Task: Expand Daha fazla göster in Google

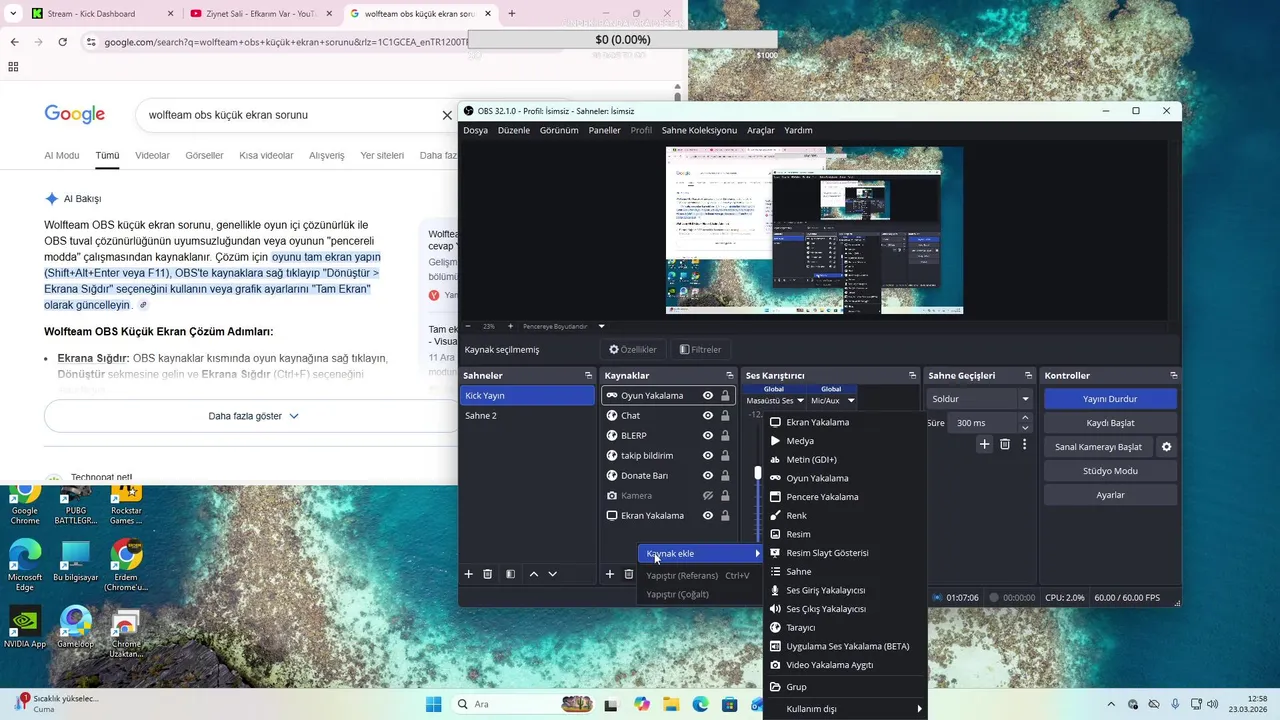Action: coord(253,416)
